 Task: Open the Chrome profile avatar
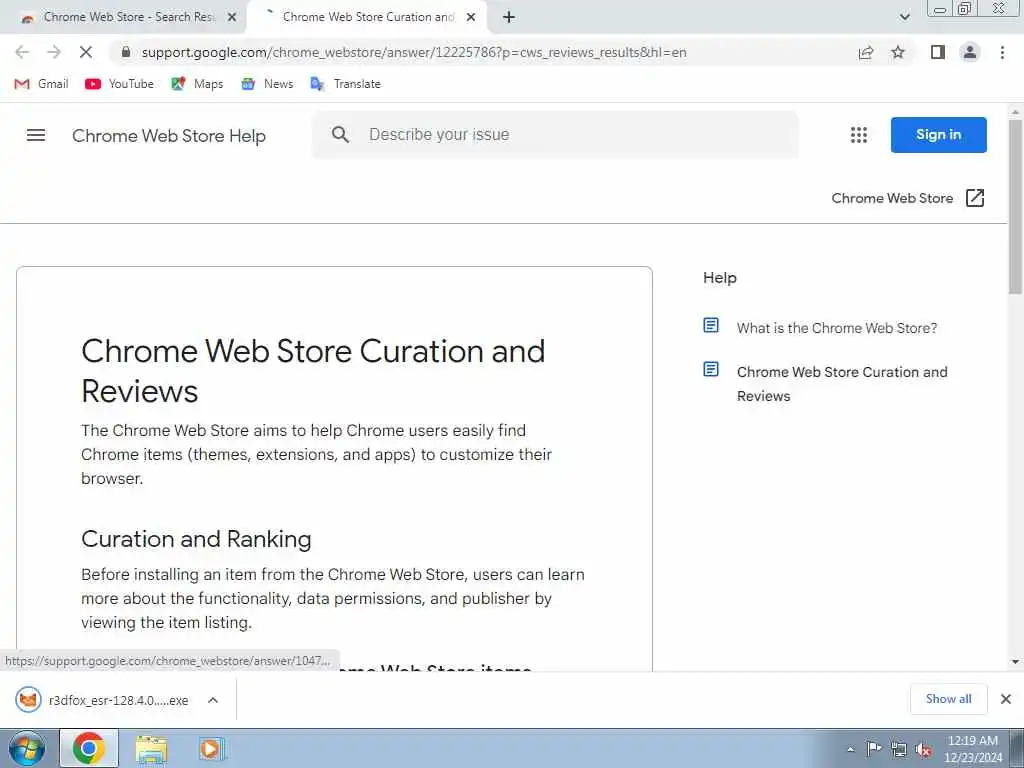[970, 52]
